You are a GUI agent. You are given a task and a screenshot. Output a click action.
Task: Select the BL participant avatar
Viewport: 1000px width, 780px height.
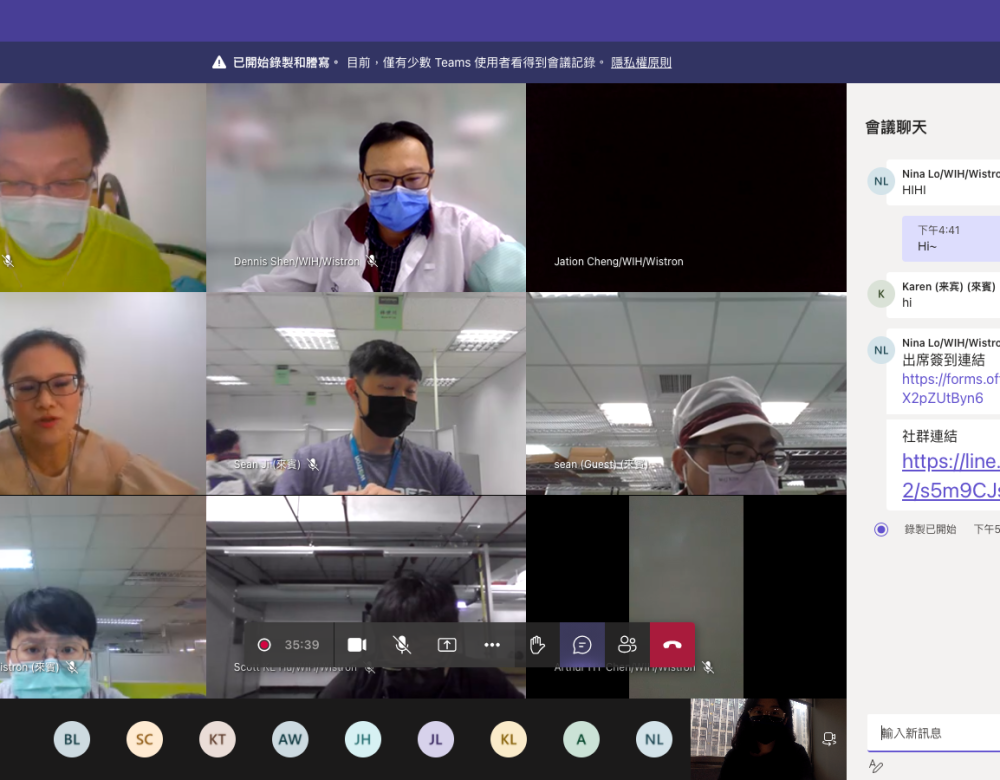point(72,740)
